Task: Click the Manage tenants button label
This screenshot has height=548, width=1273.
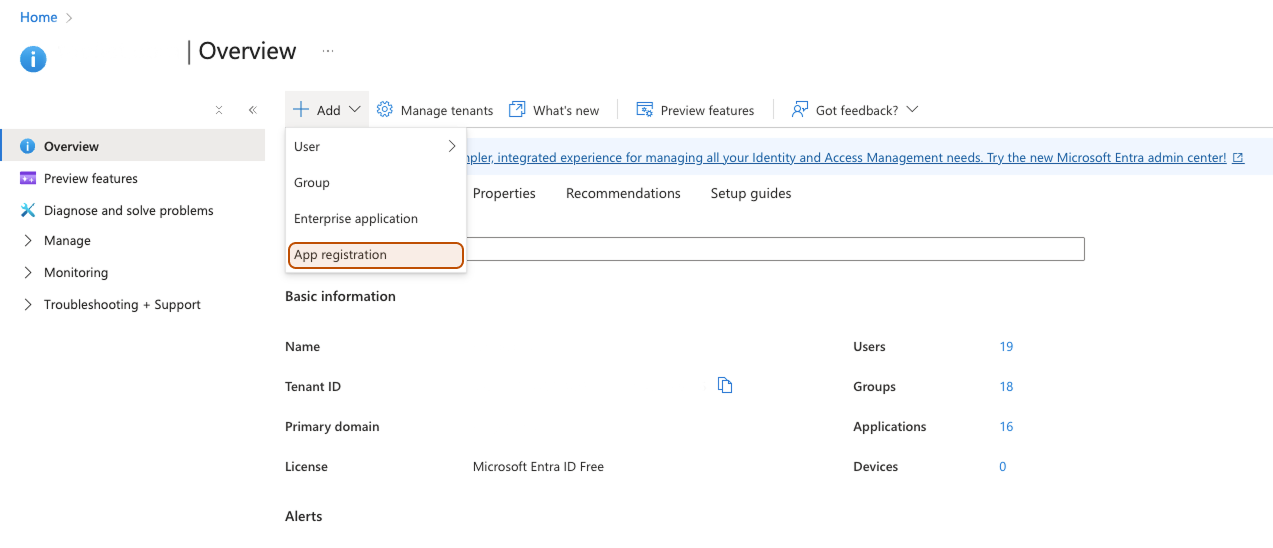Action: [447, 110]
